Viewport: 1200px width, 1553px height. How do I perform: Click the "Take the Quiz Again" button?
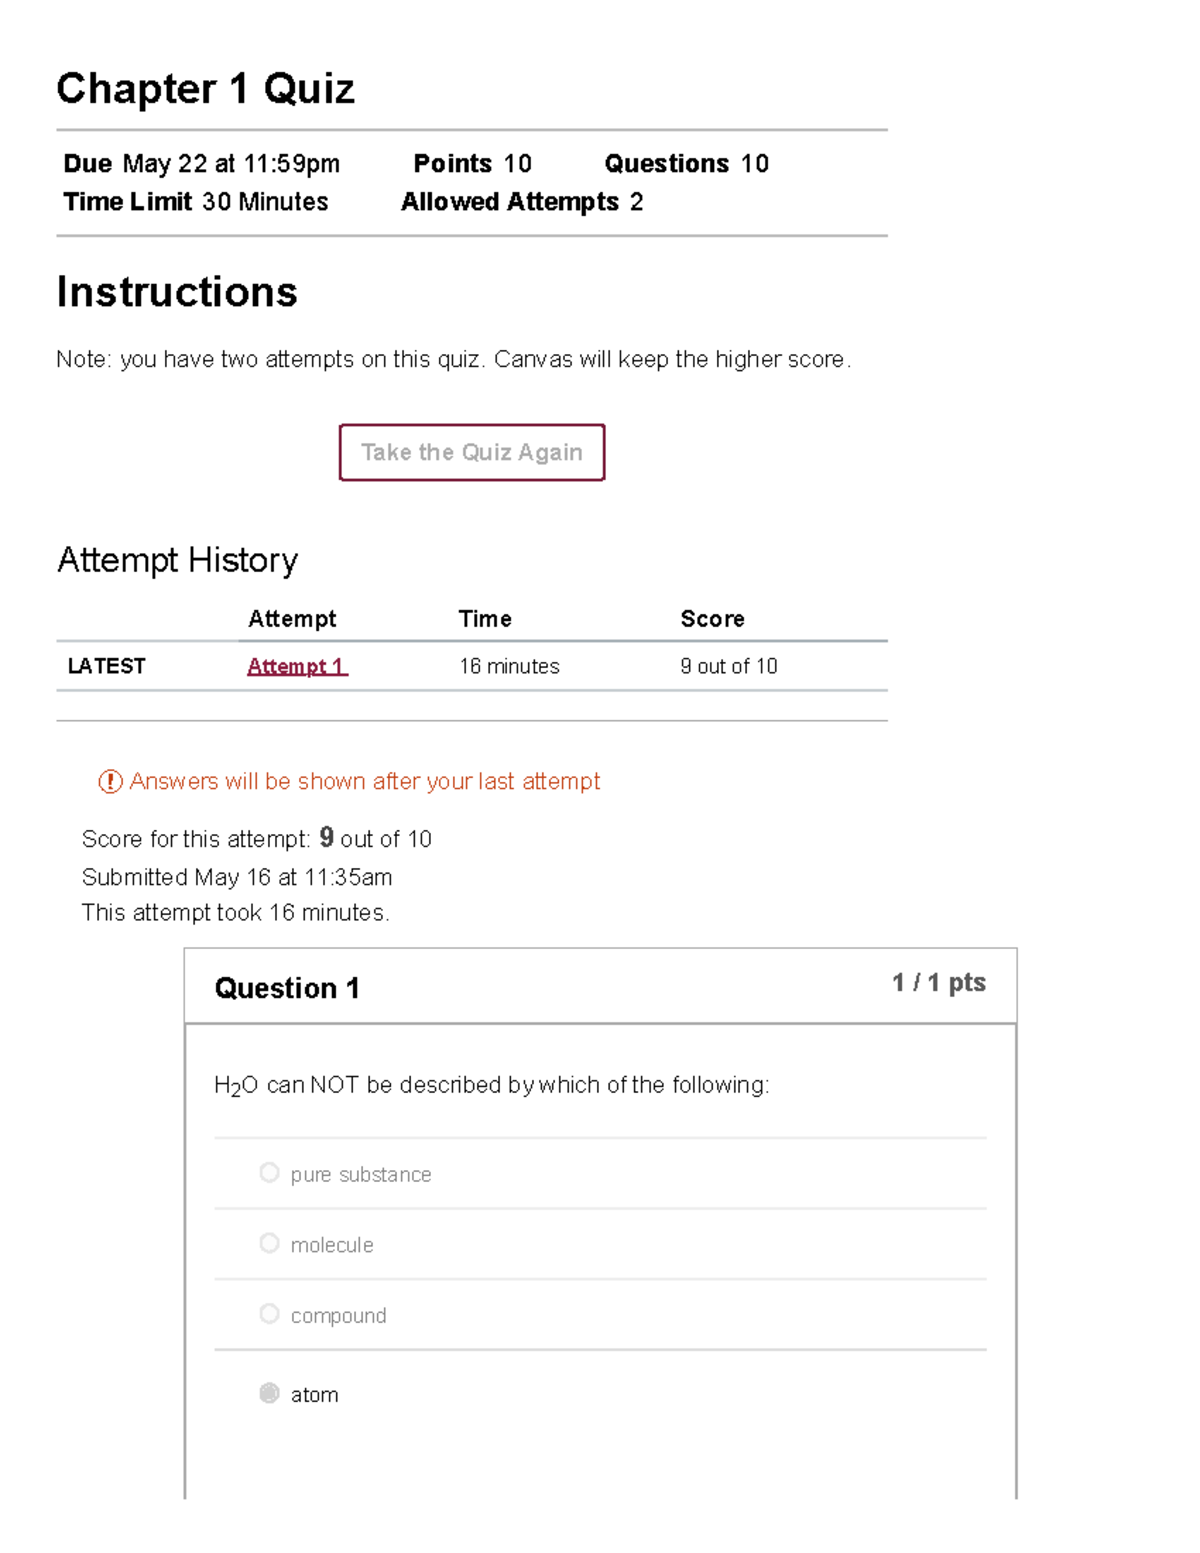pyautogui.click(x=472, y=452)
